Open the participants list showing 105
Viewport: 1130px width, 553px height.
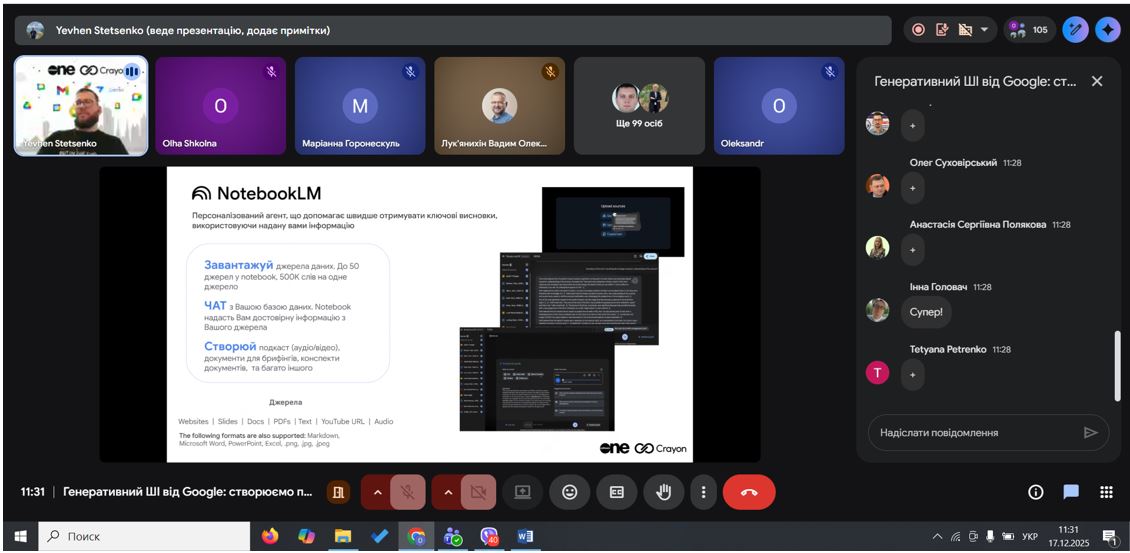point(1029,30)
